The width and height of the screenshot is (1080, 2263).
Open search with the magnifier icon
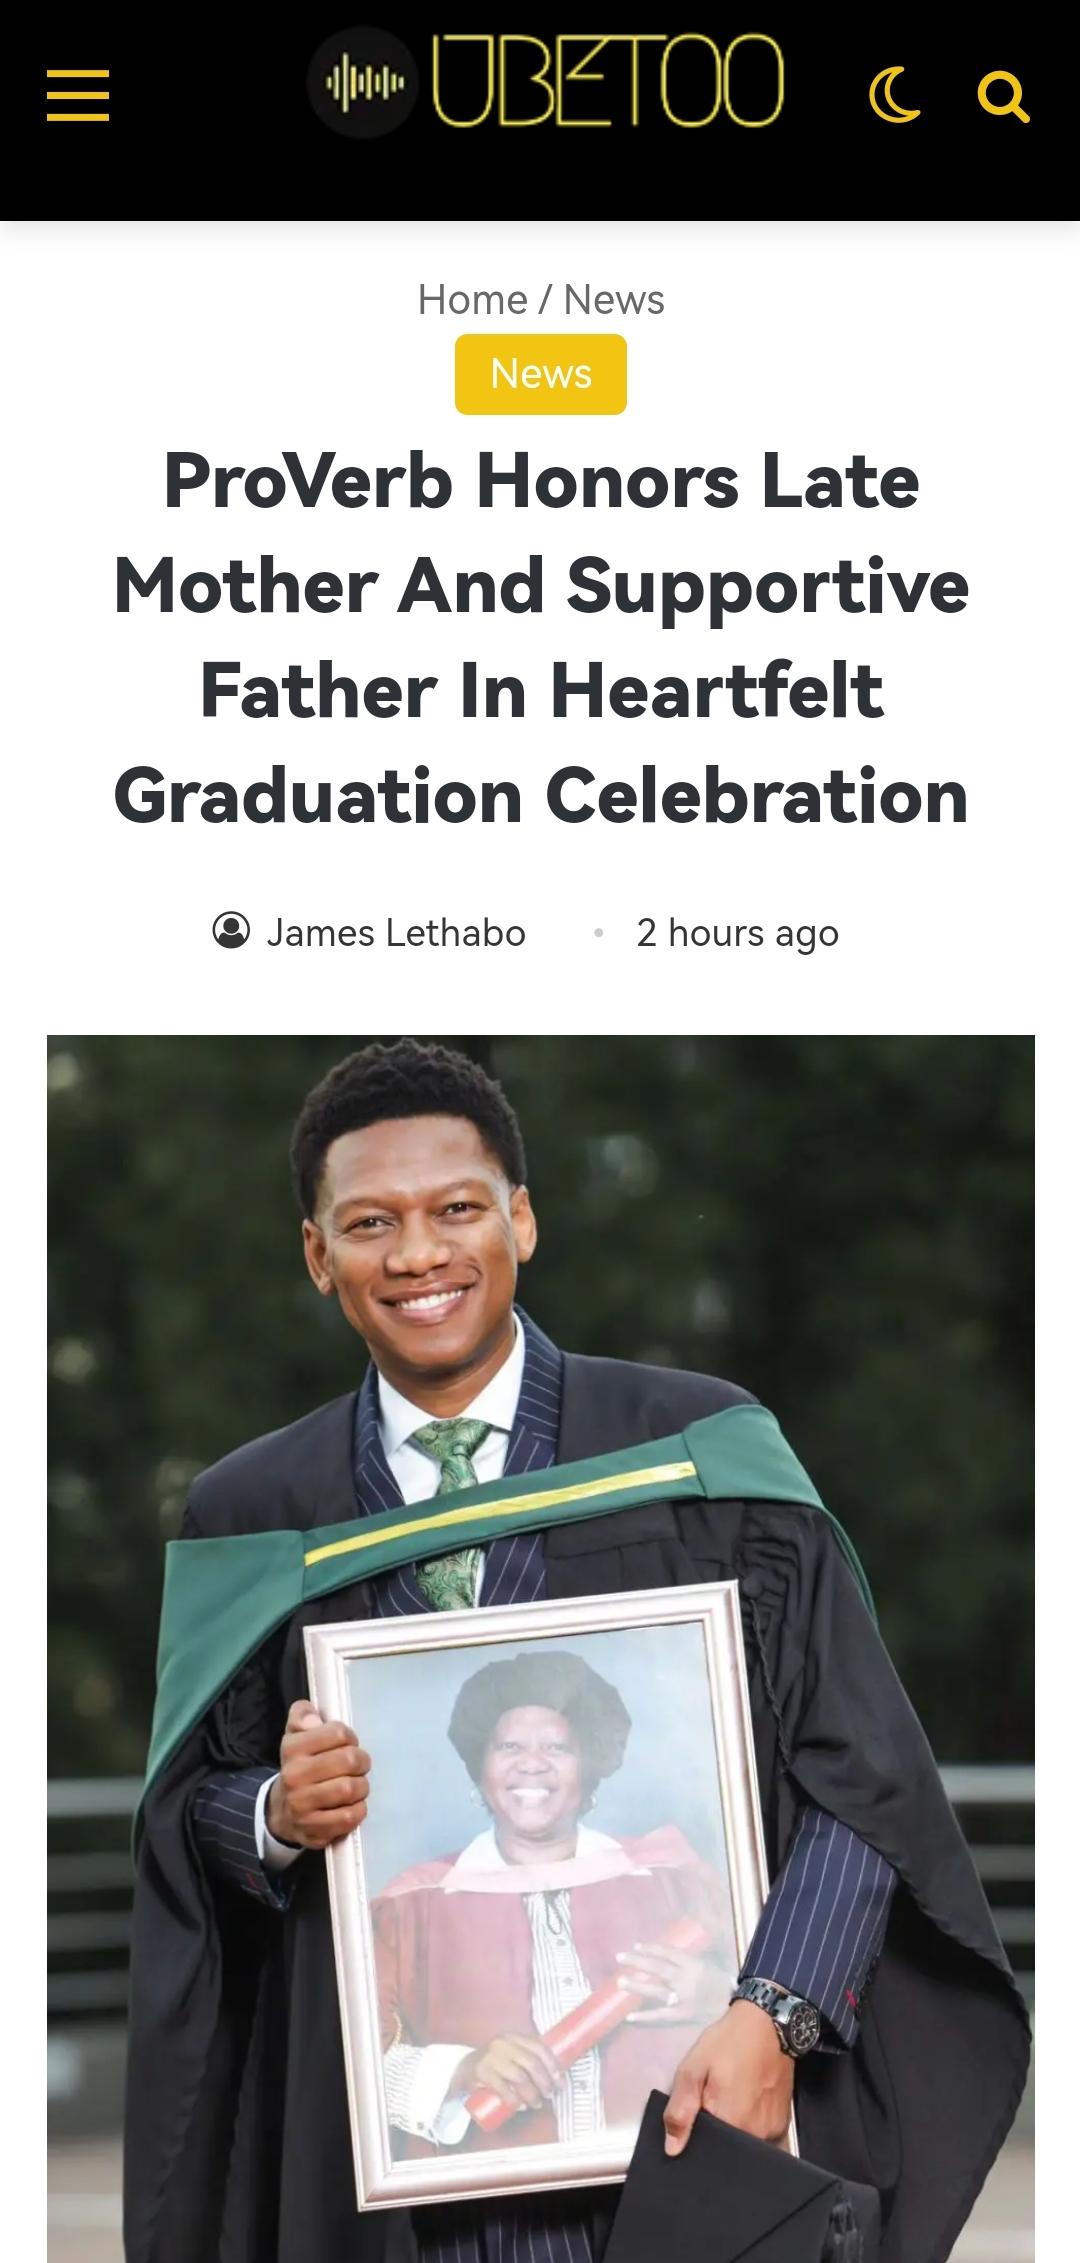[1002, 97]
